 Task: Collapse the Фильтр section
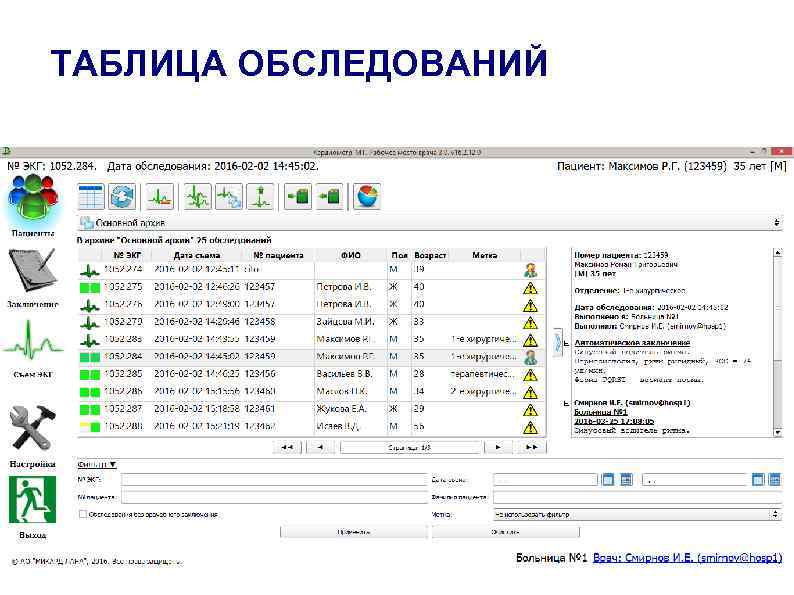click(x=97, y=464)
